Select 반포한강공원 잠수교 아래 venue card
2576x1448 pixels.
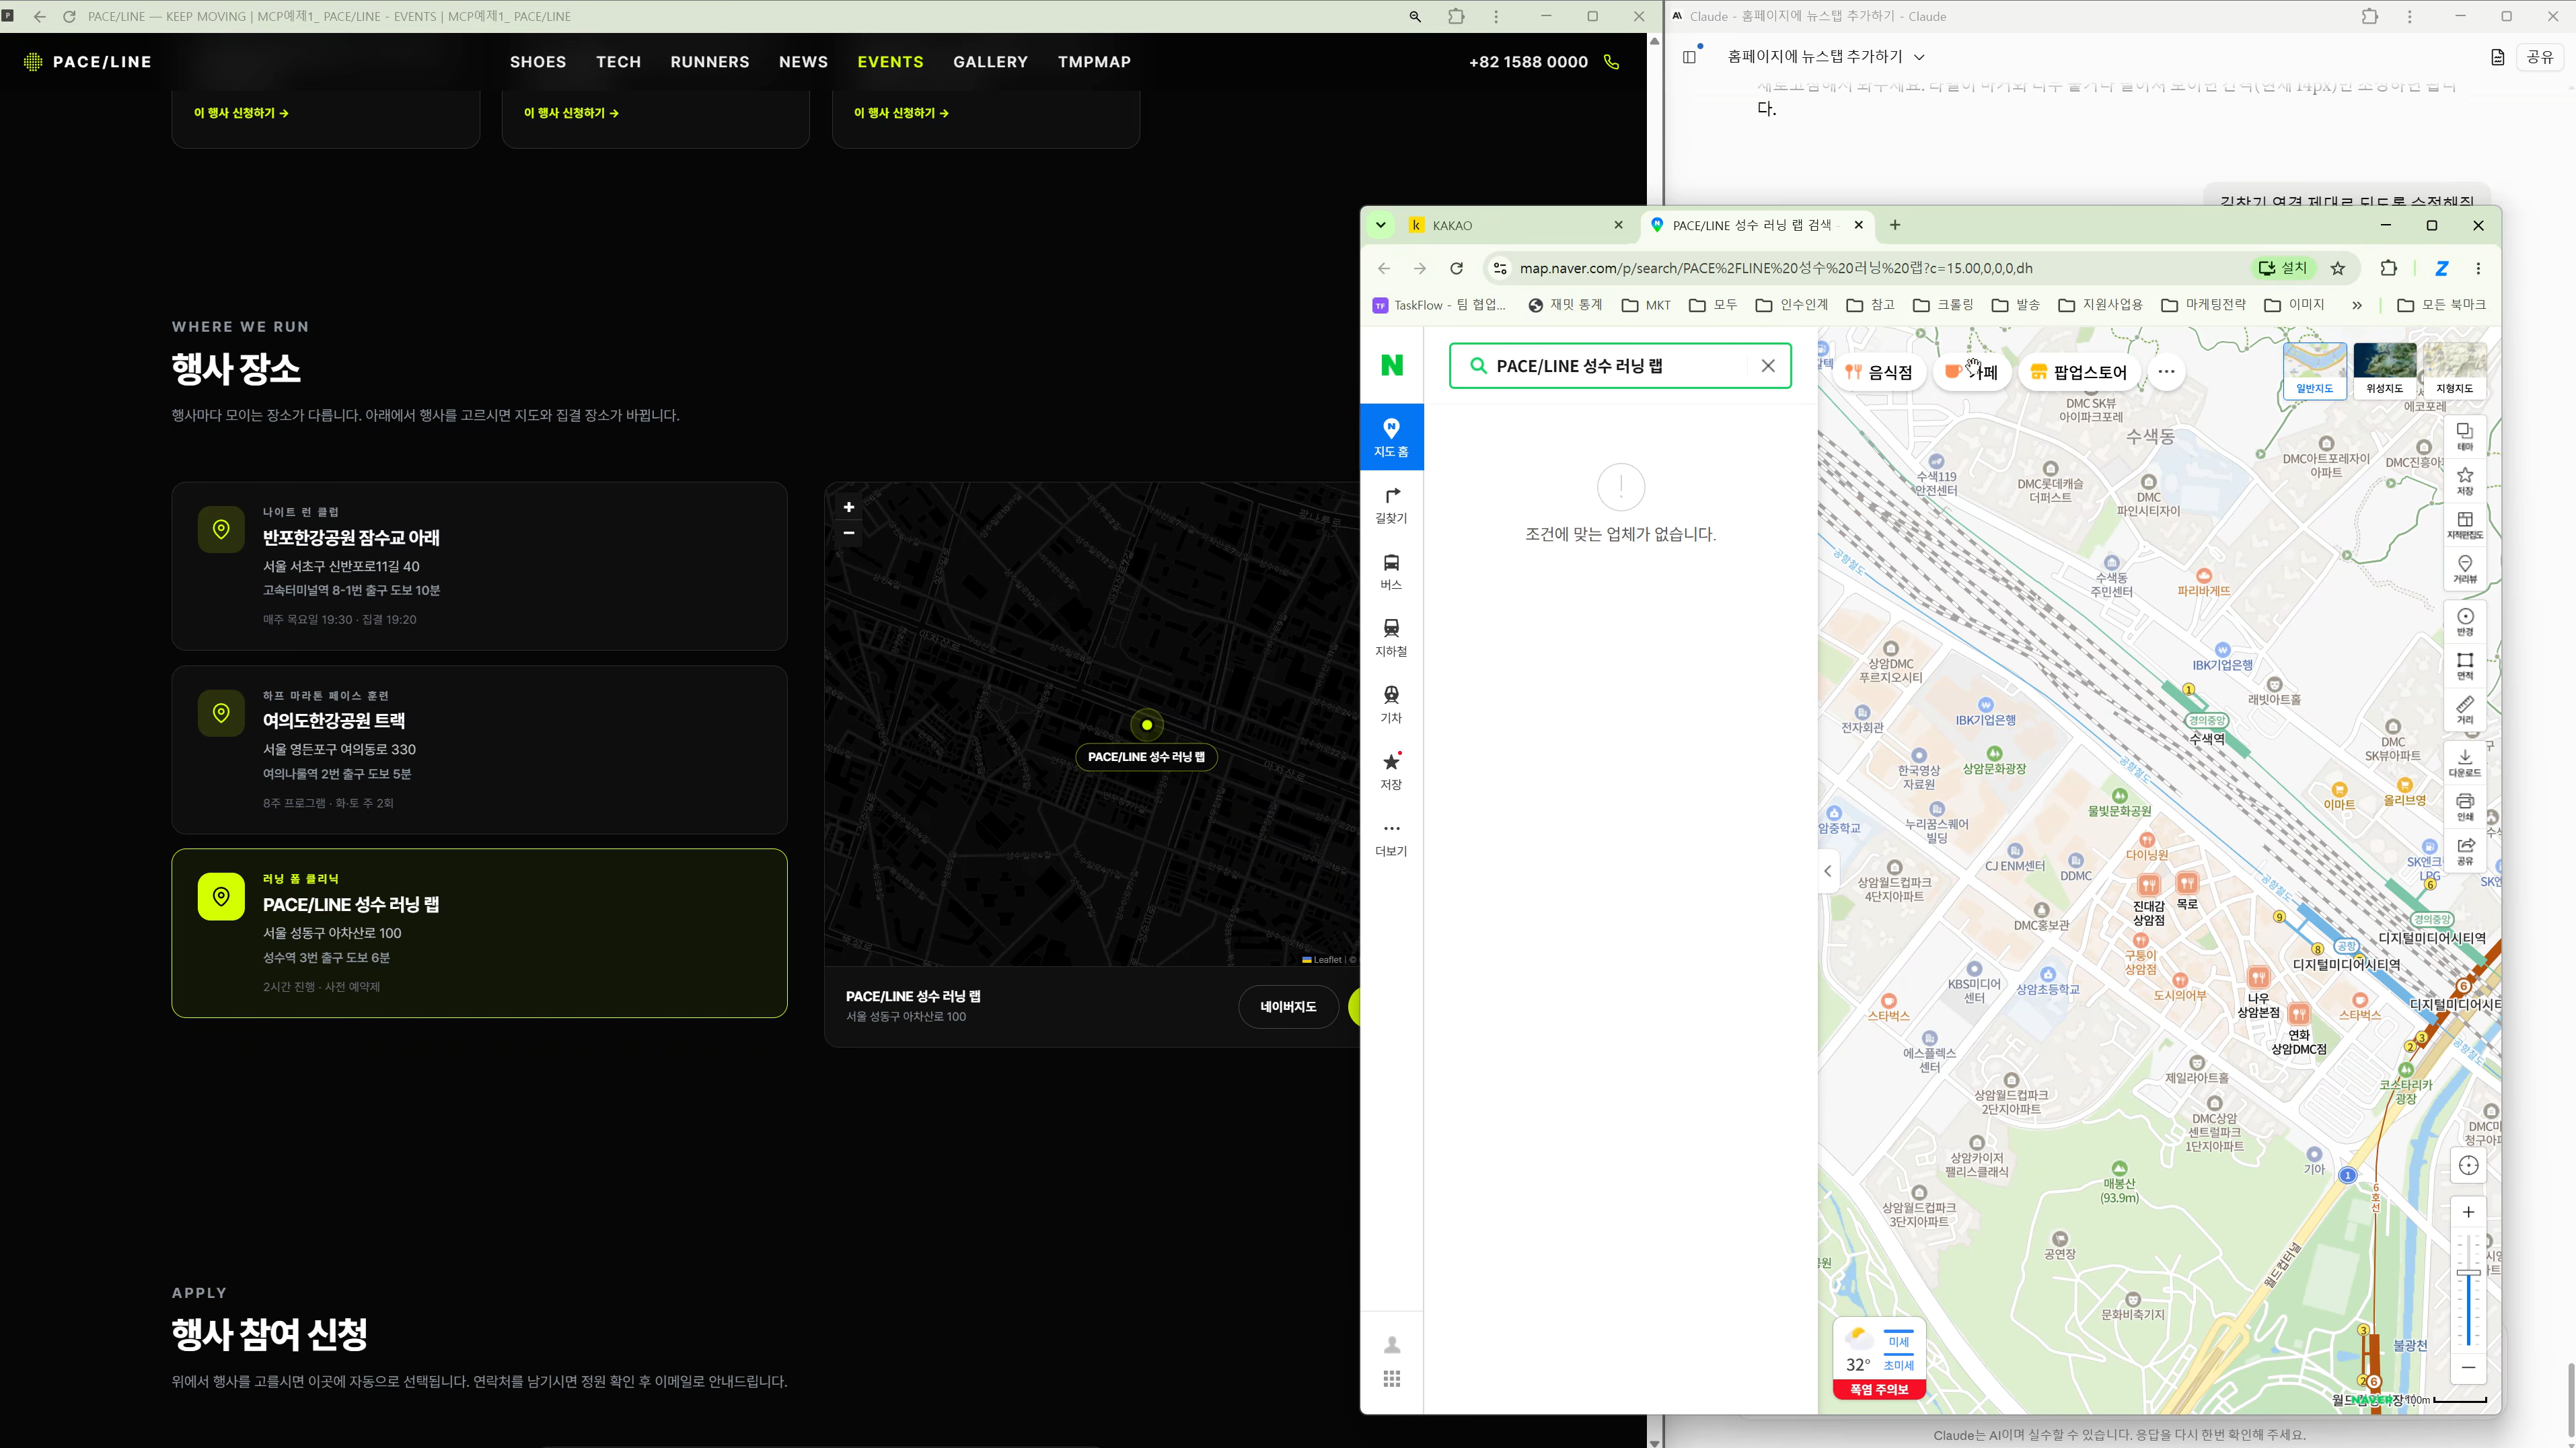coord(479,566)
